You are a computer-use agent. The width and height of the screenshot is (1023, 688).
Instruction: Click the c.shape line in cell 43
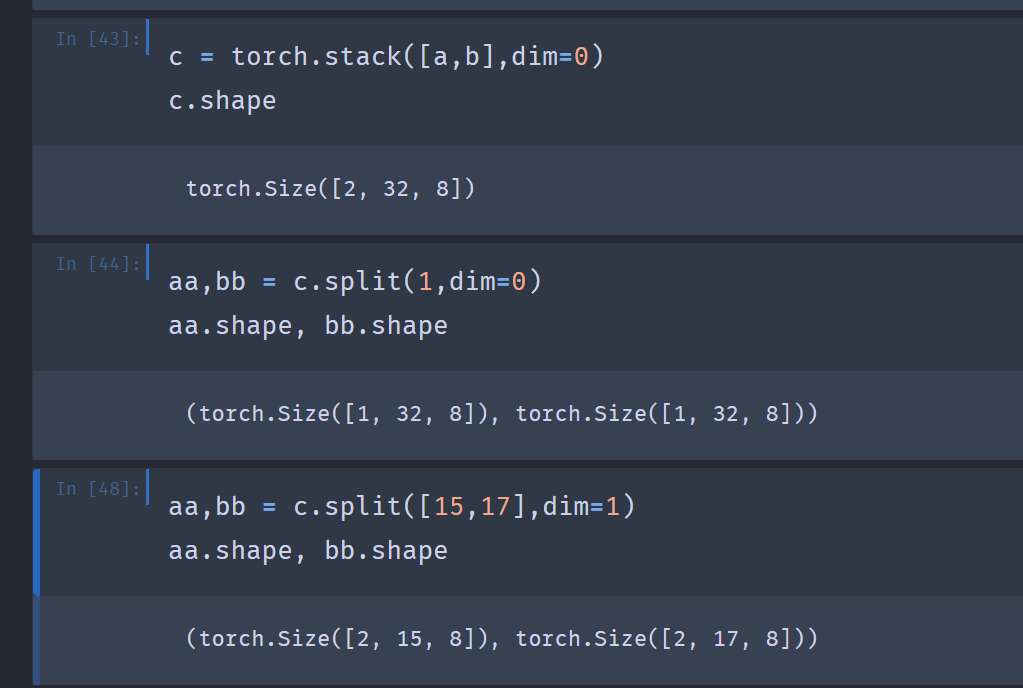coord(222,100)
